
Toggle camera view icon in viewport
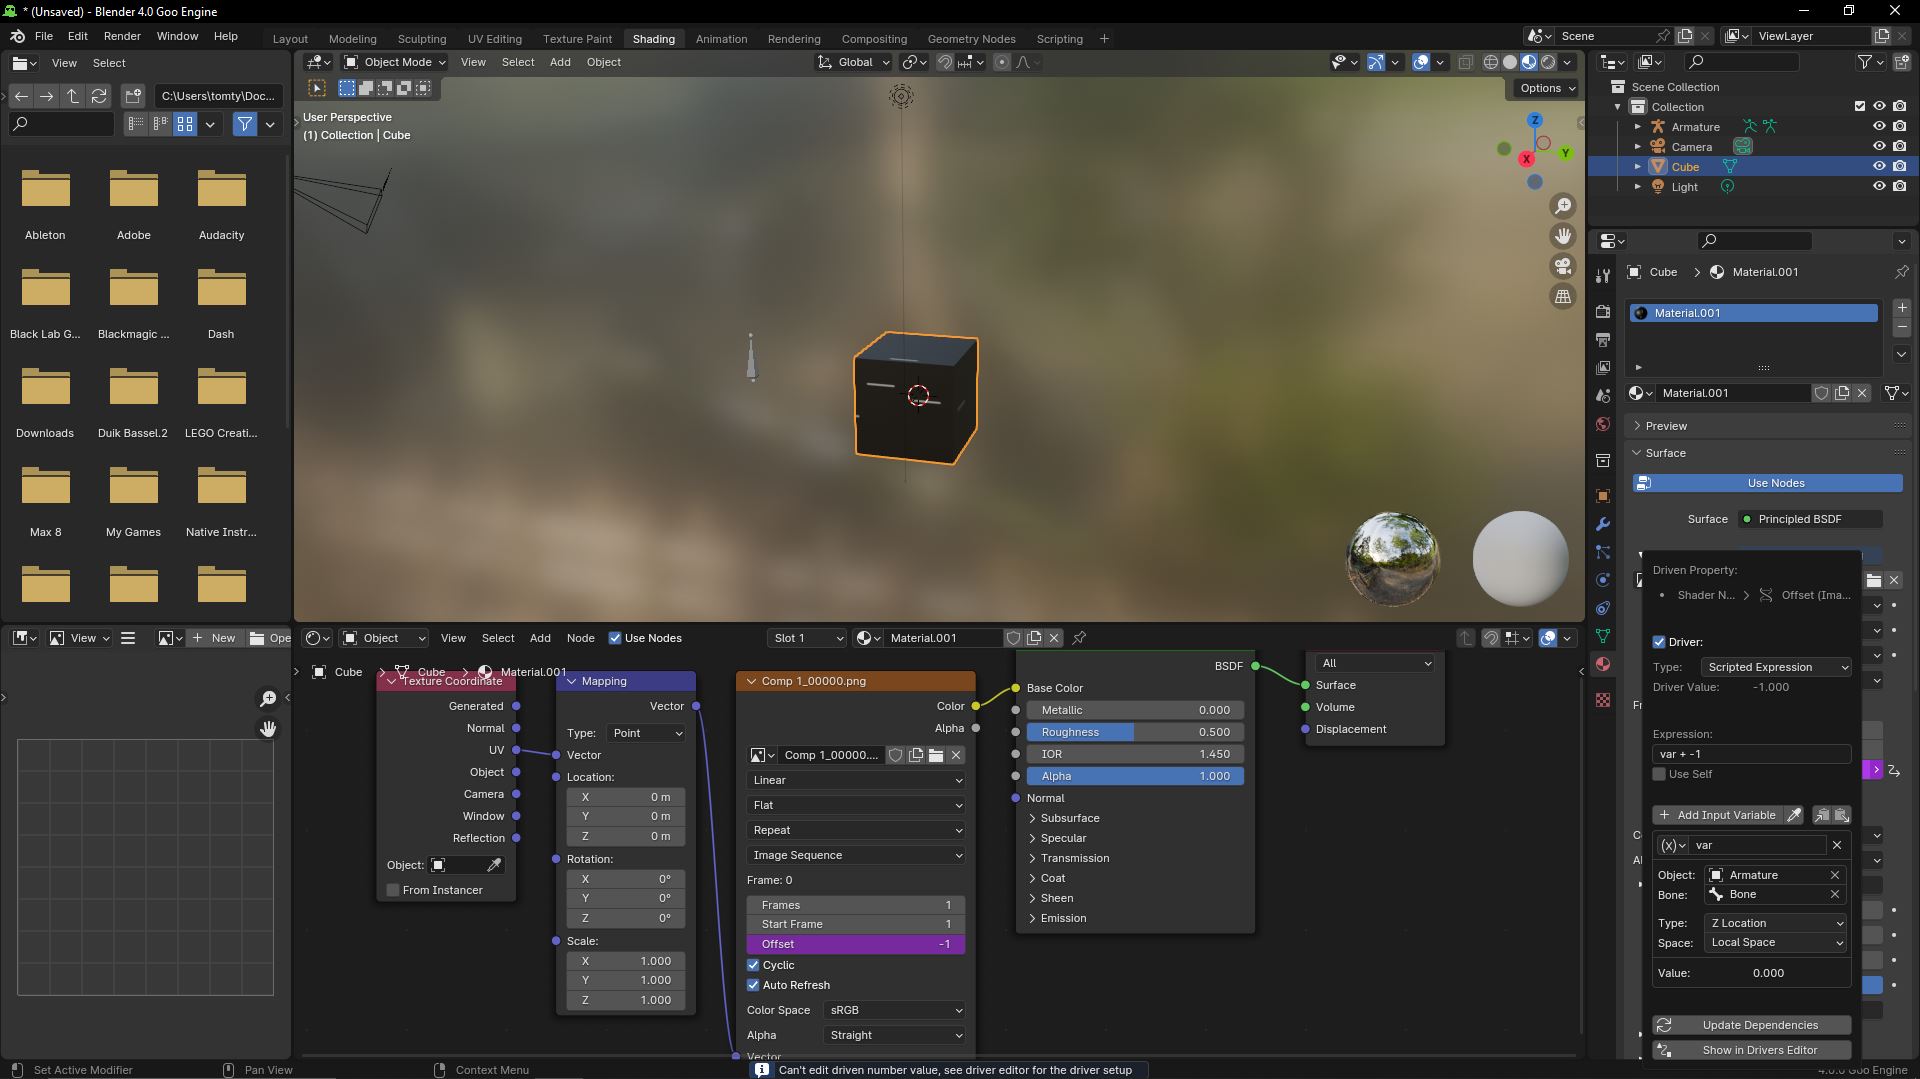coord(1562,266)
